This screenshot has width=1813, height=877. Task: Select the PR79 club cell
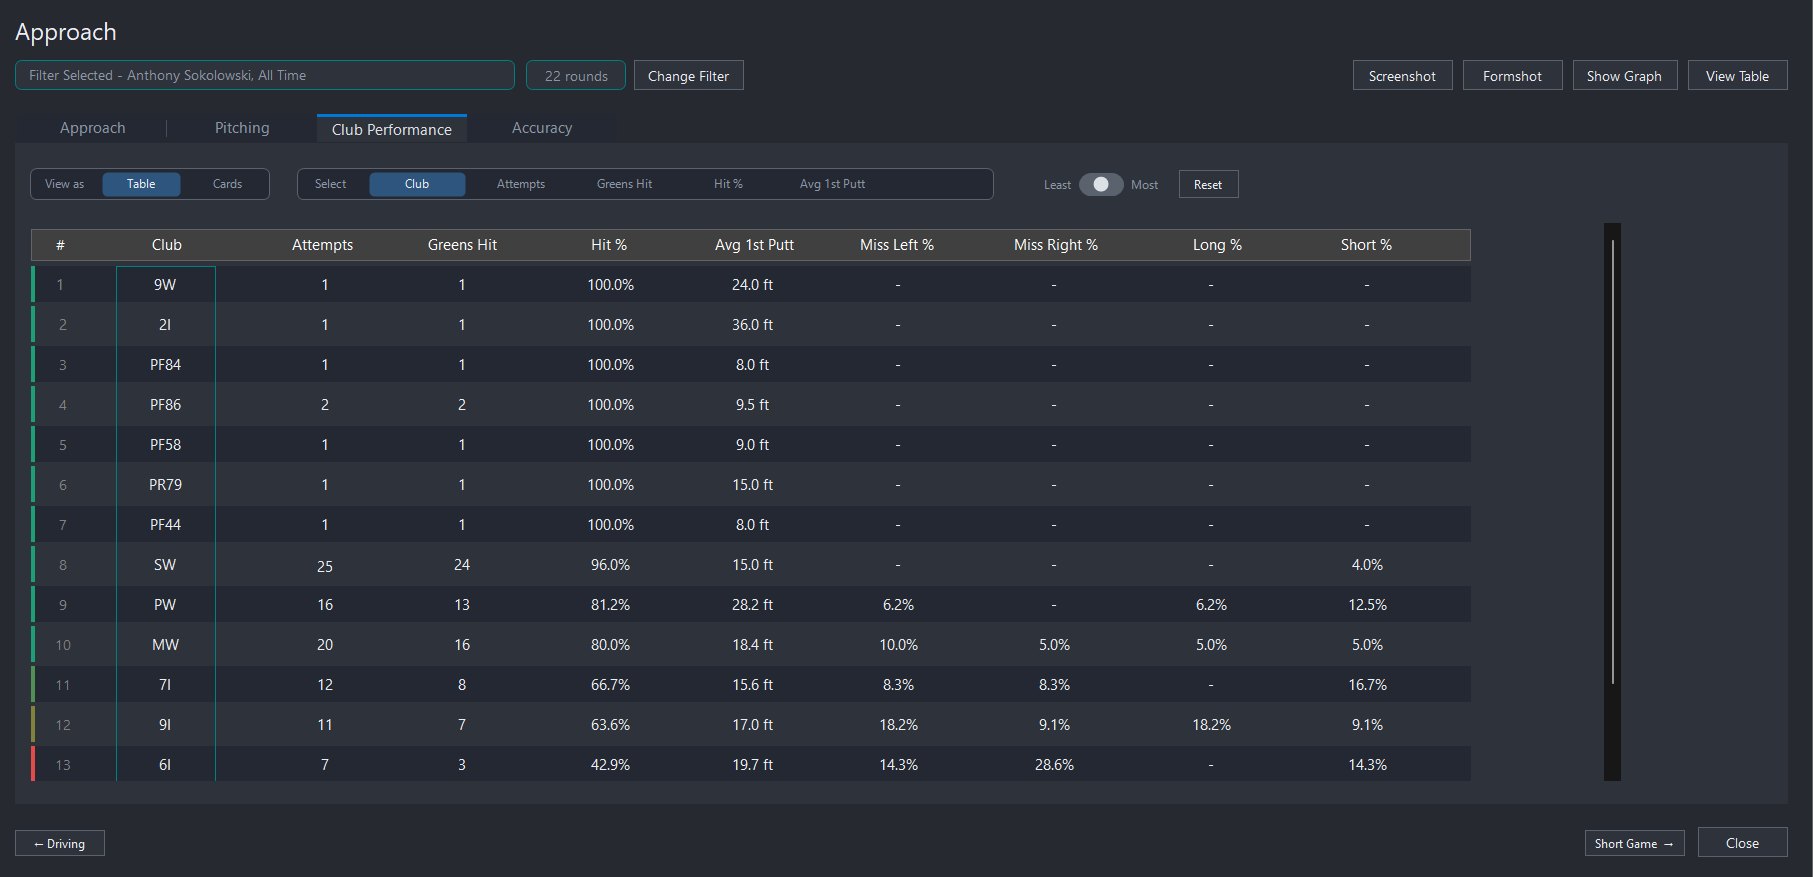(166, 485)
